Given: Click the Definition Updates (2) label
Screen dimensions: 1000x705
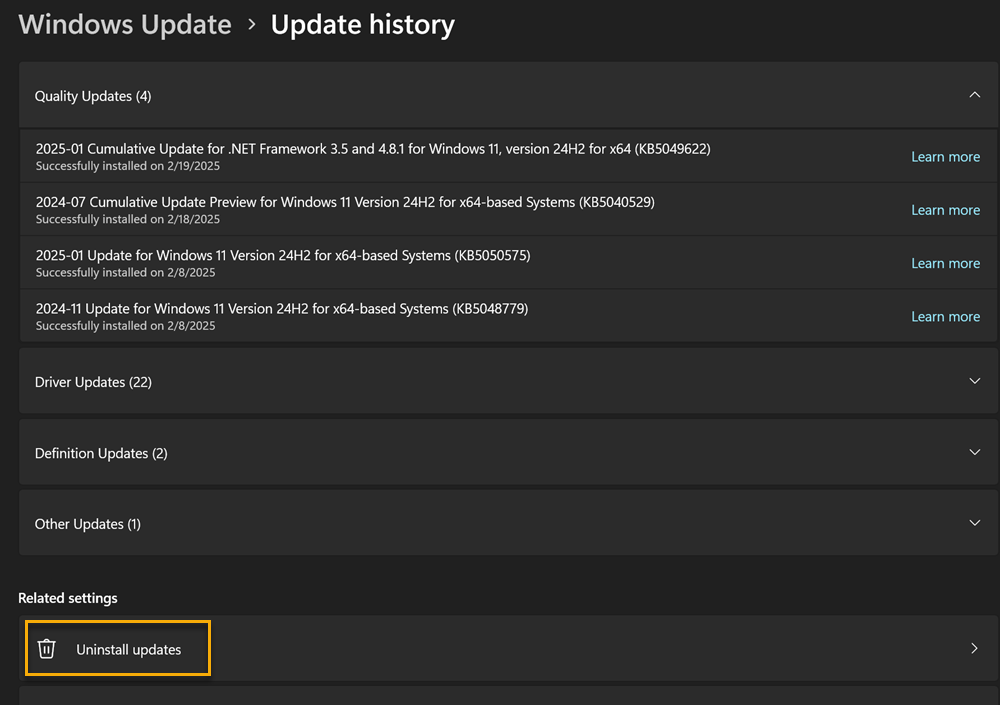Looking at the screenshot, I should pyautogui.click(x=101, y=453).
